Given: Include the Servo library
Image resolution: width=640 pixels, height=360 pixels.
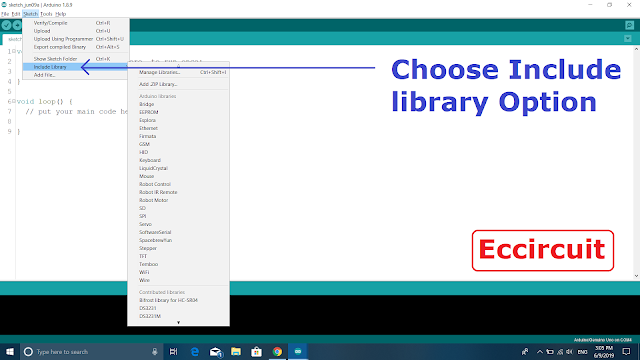Looking at the screenshot, I should coord(178,224).
